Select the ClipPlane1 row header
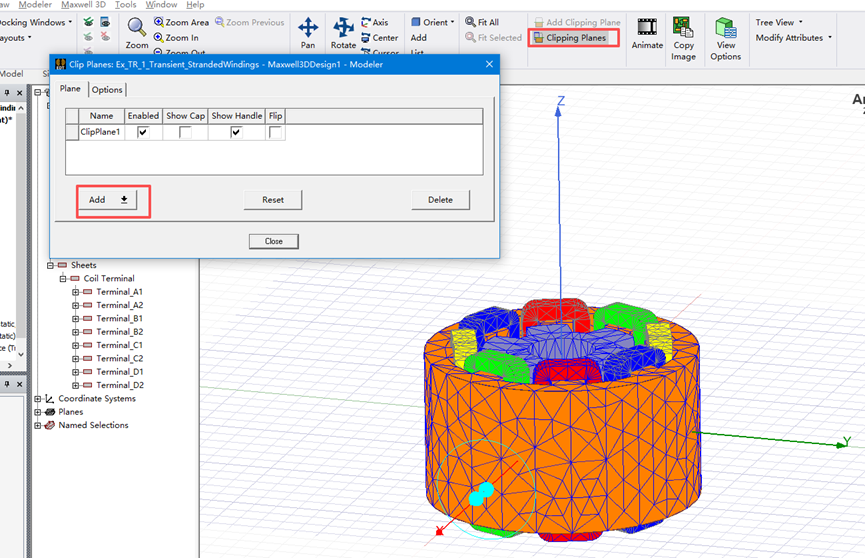865x558 pixels. pos(72,132)
